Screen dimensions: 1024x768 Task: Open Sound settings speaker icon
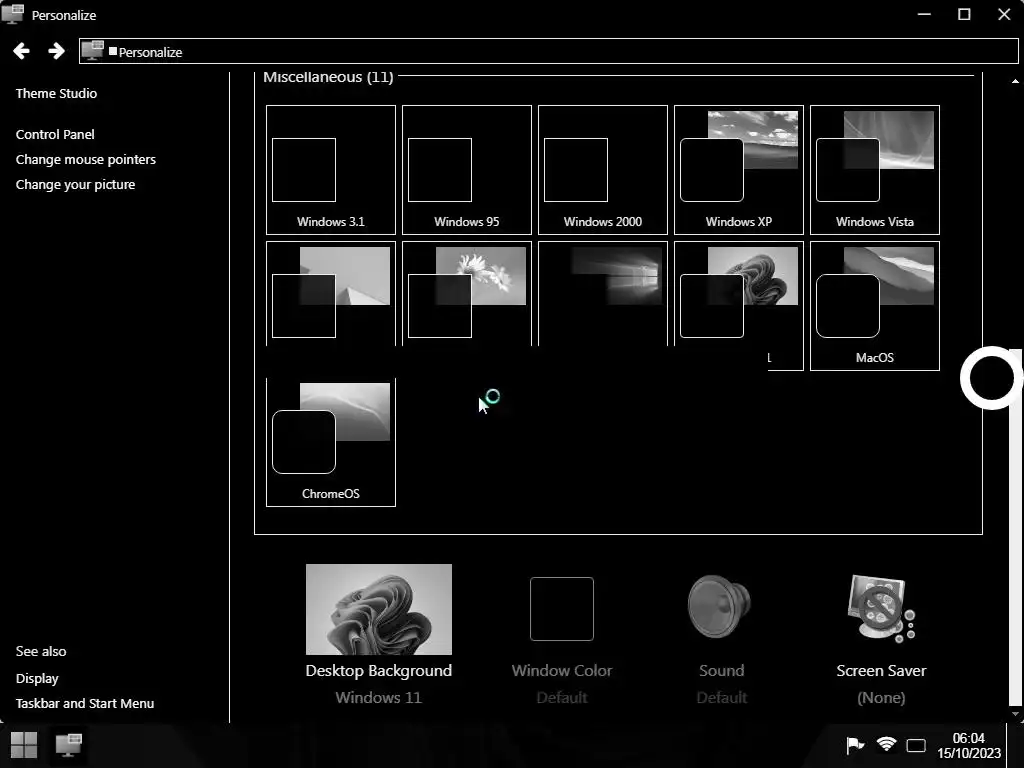(x=720, y=606)
